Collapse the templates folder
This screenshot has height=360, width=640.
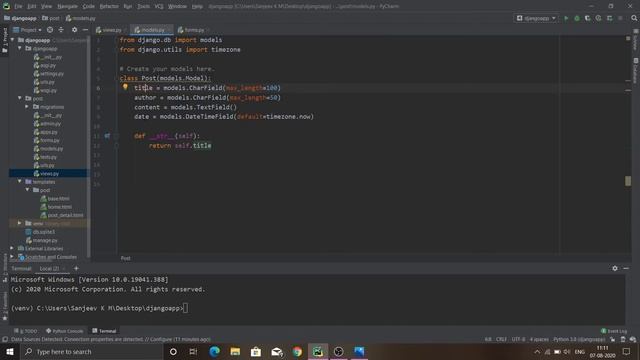click(20, 181)
